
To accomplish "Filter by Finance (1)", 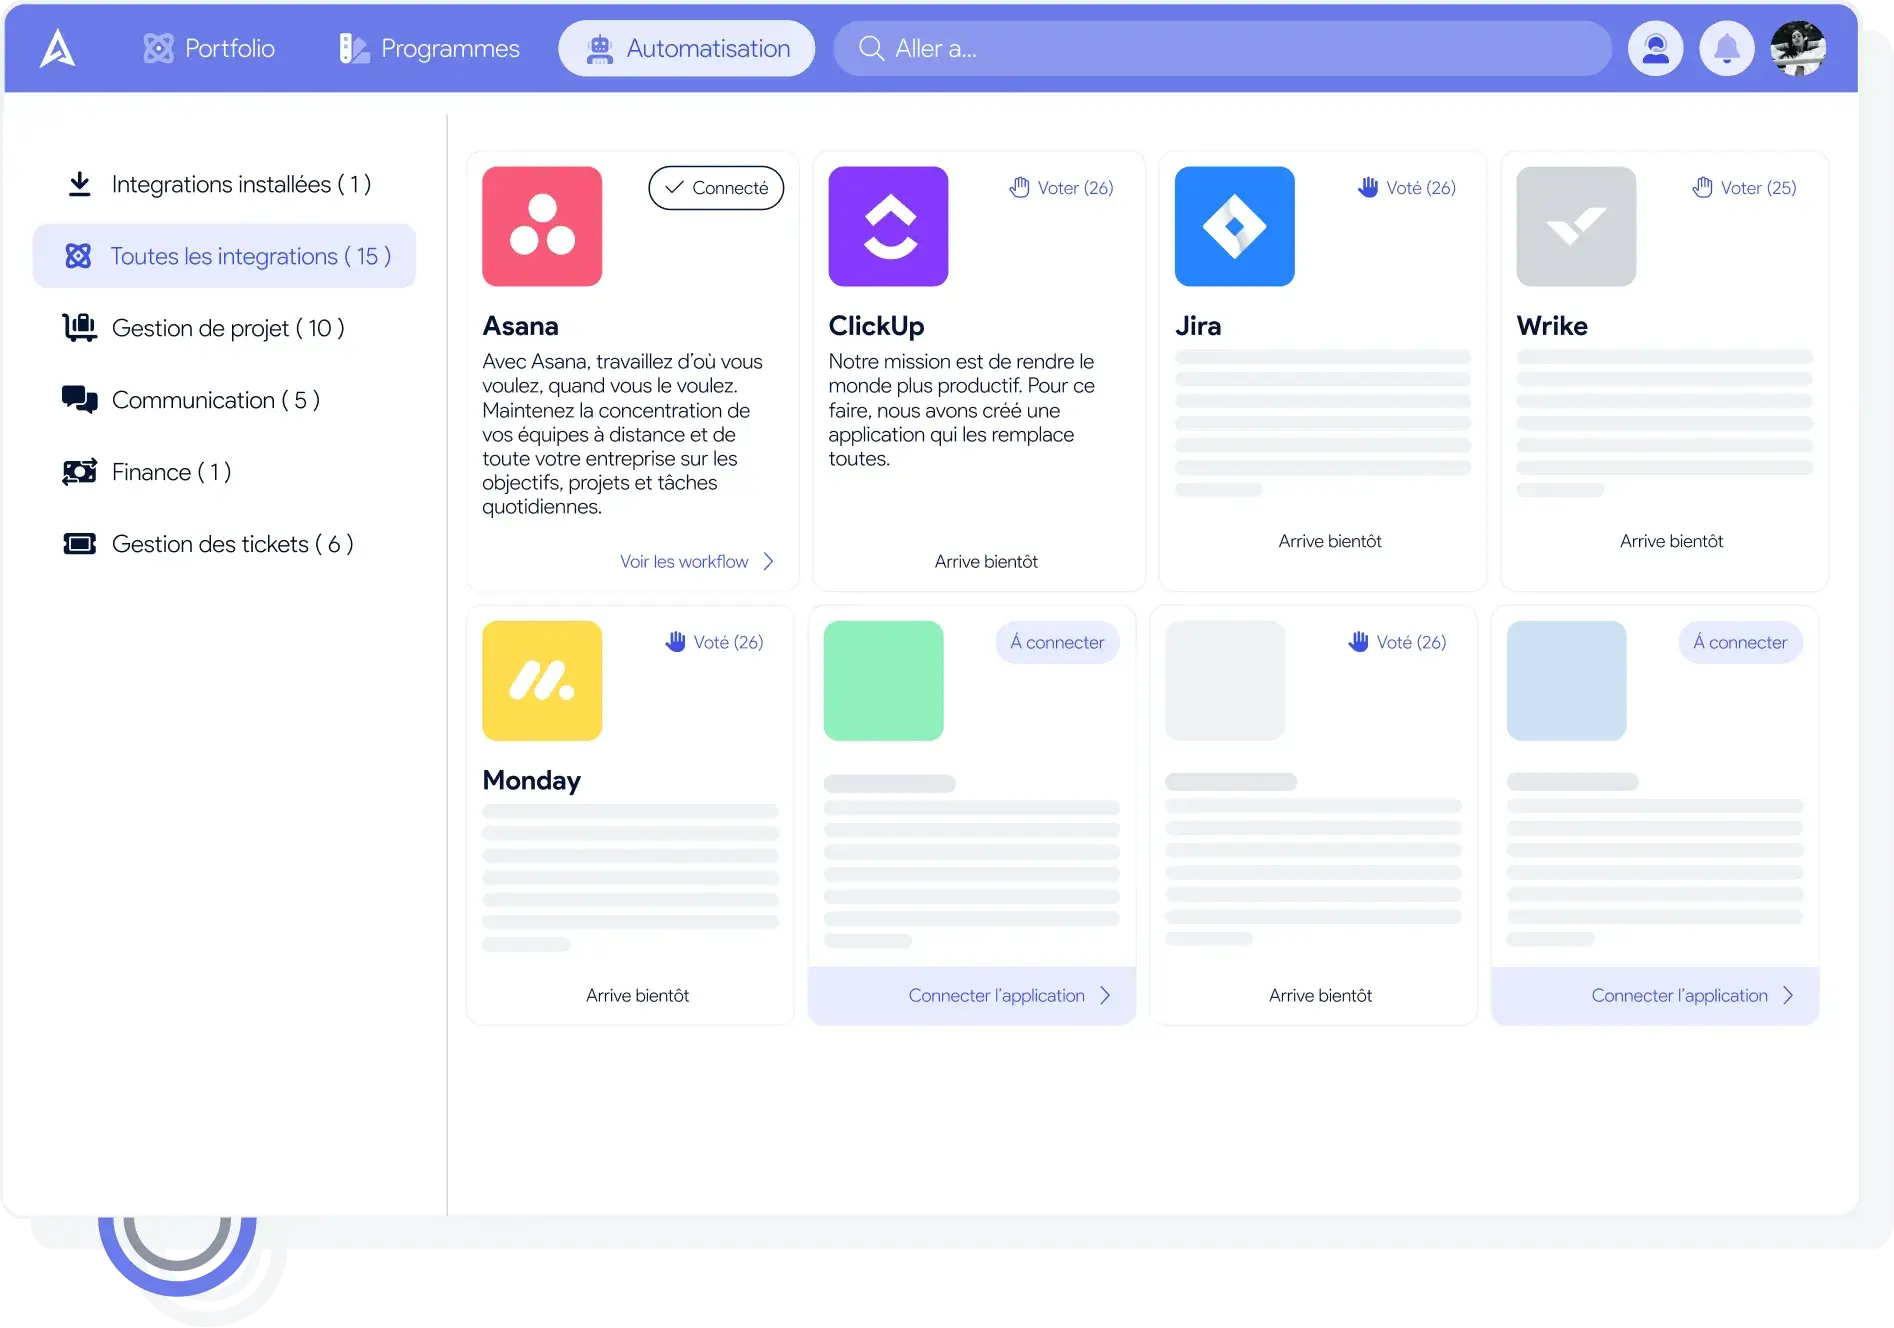I will (x=224, y=472).
